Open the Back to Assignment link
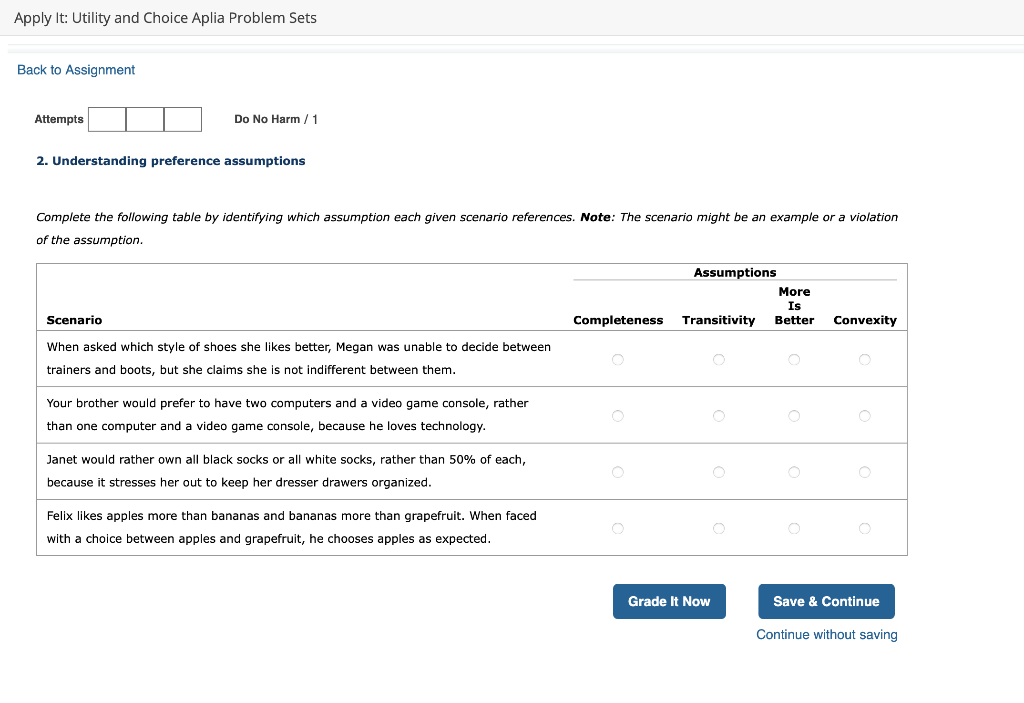This screenshot has width=1024, height=703. [75, 69]
